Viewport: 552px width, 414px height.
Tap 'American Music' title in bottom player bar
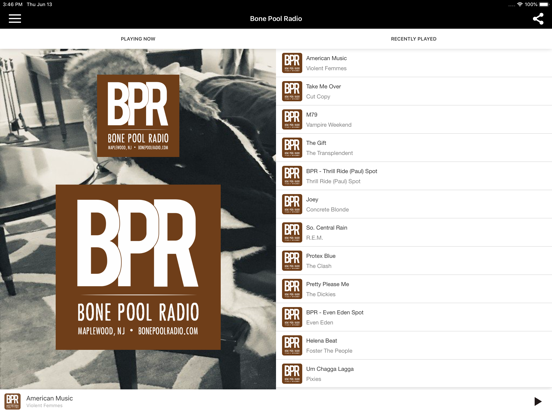point(49,398)
